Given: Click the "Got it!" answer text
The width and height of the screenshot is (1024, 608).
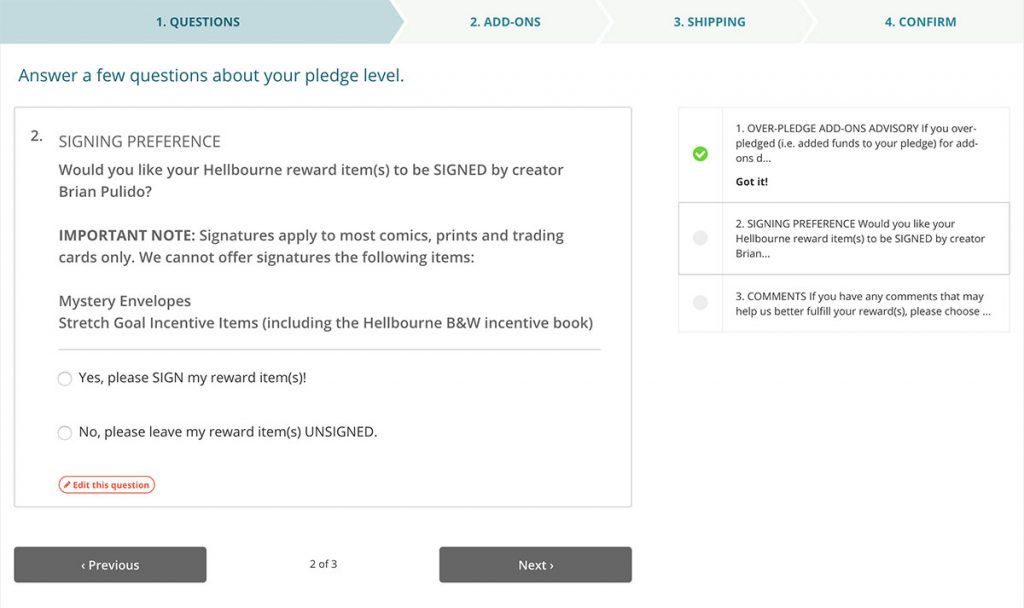Looking at the screenshot, I should (x=751, y=182).
